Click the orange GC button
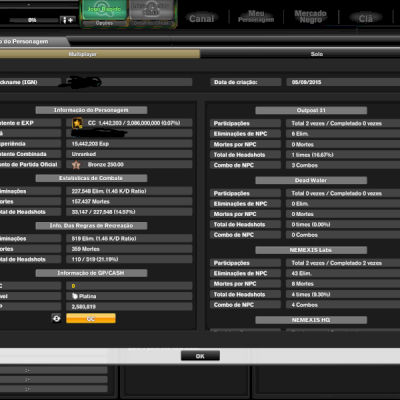 point(91,318)
